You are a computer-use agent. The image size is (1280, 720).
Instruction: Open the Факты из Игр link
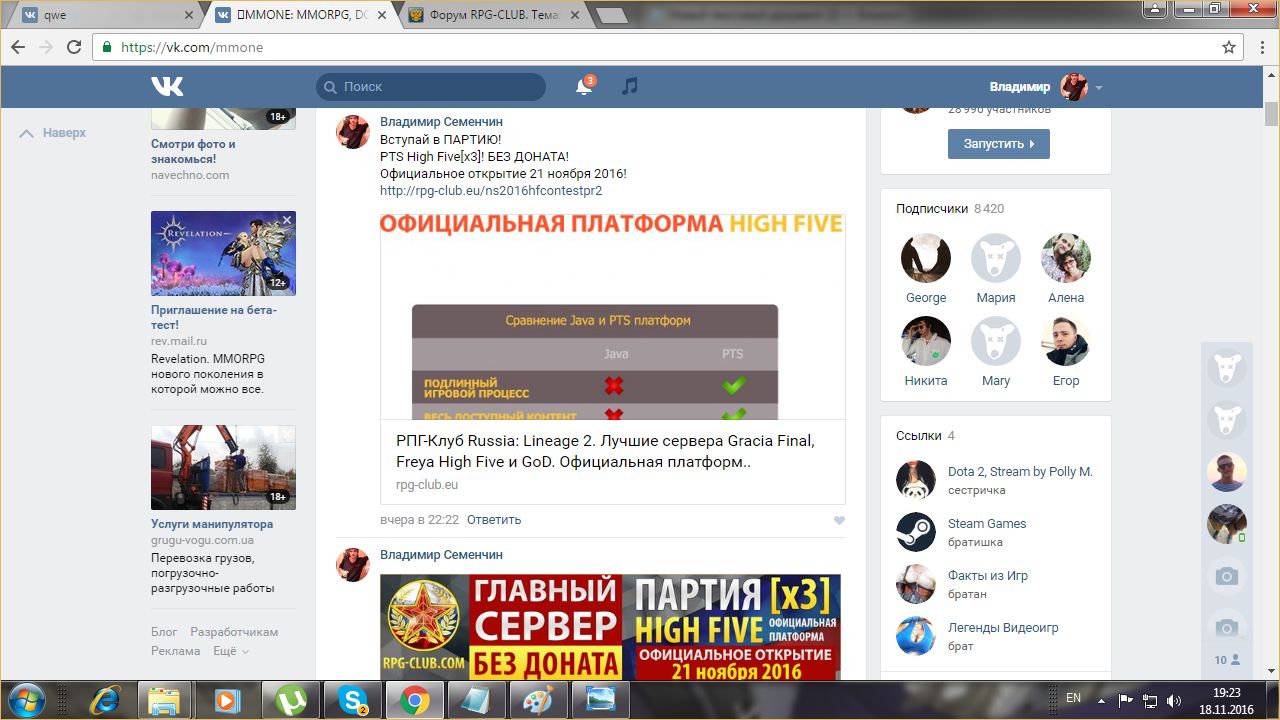(988, 576)
